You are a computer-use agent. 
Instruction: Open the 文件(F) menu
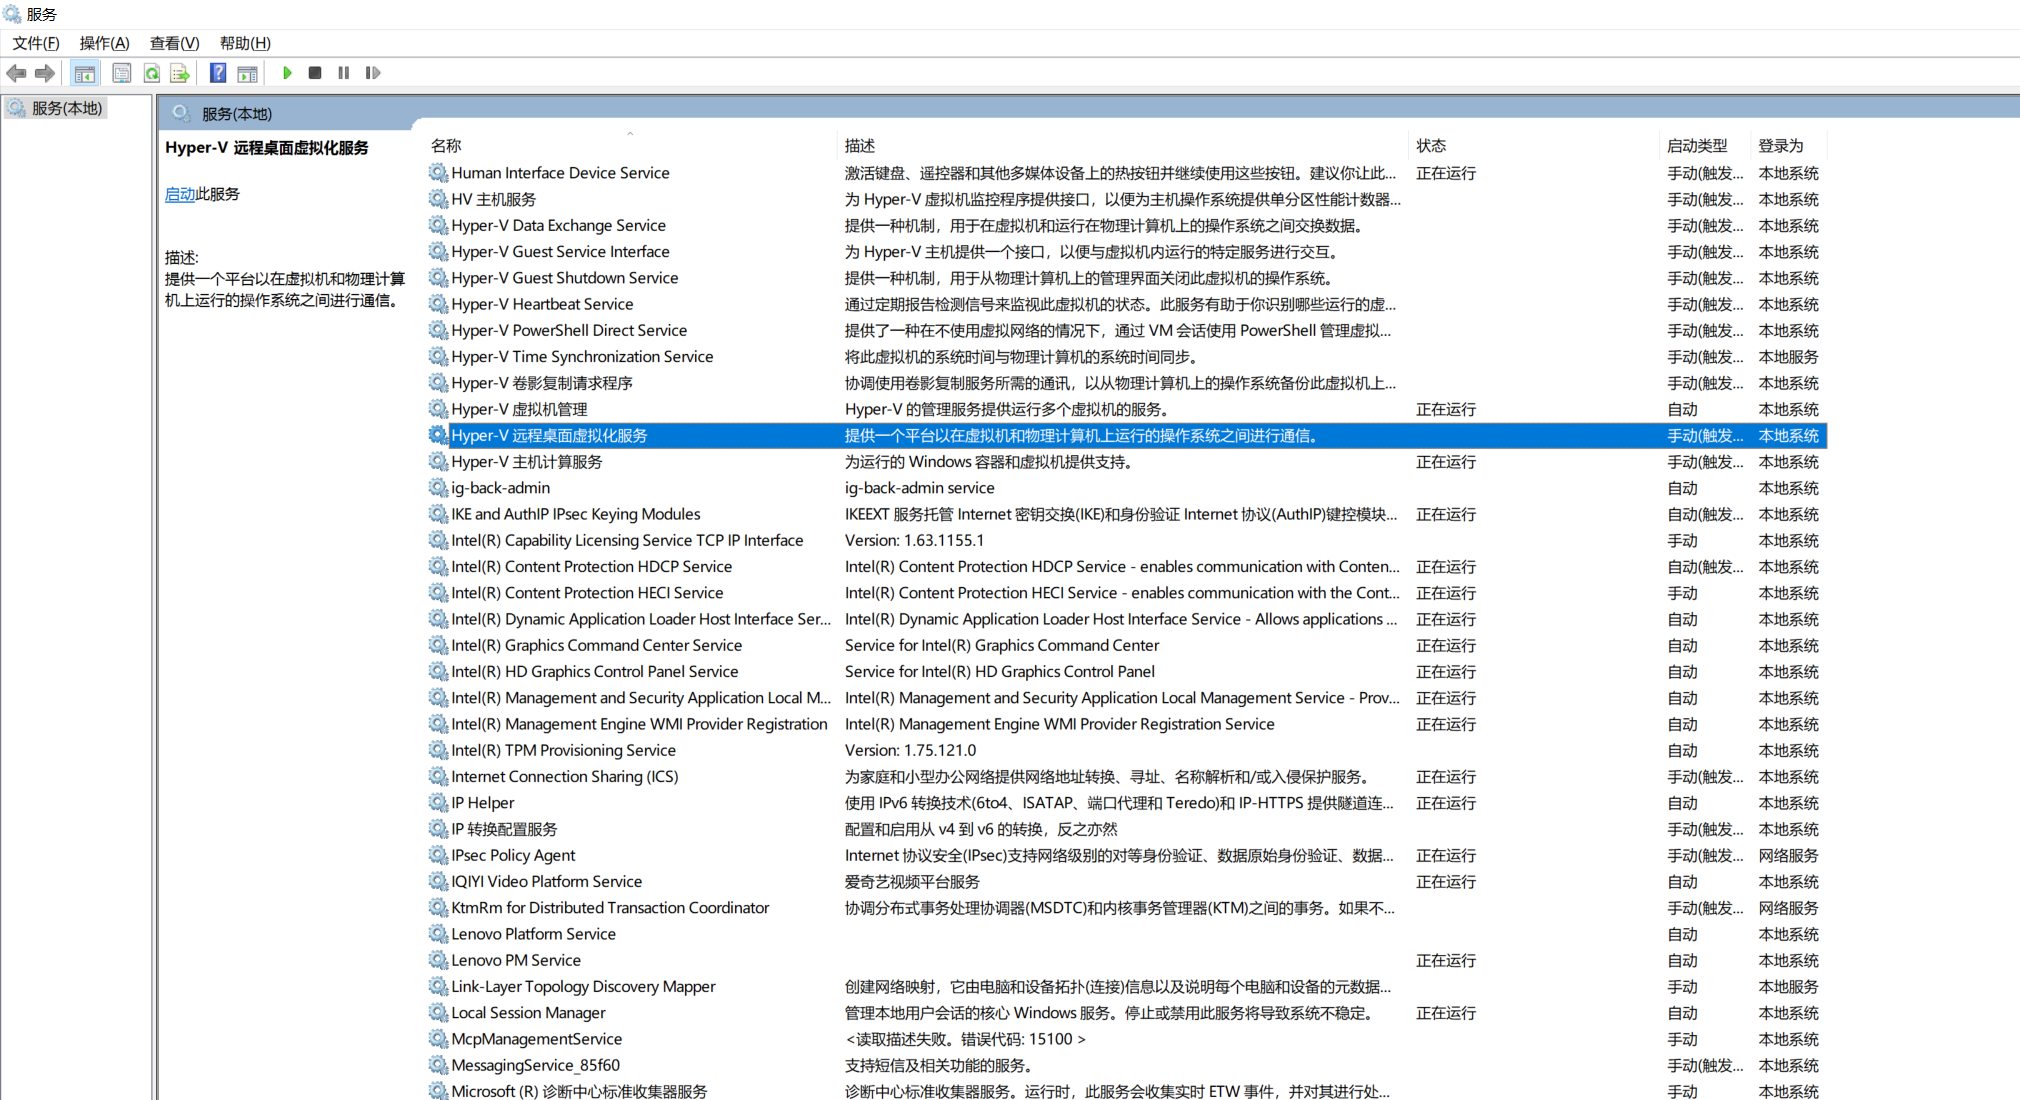[x=36, y=43]
